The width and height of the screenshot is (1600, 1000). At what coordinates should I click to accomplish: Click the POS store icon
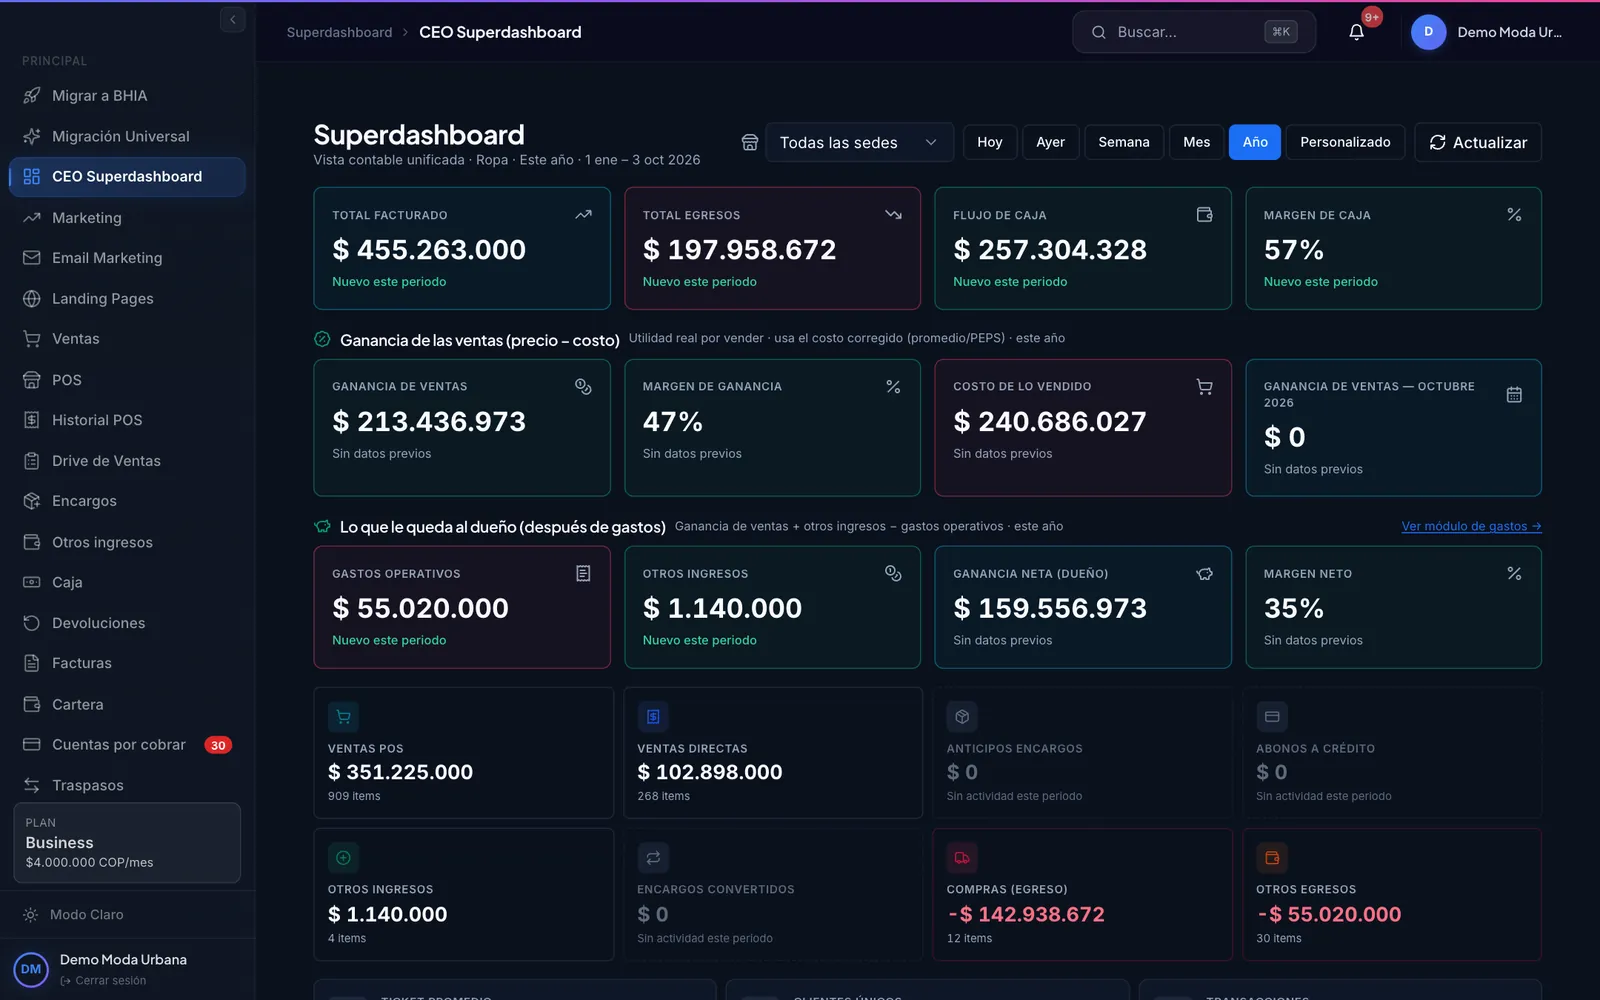32,380
